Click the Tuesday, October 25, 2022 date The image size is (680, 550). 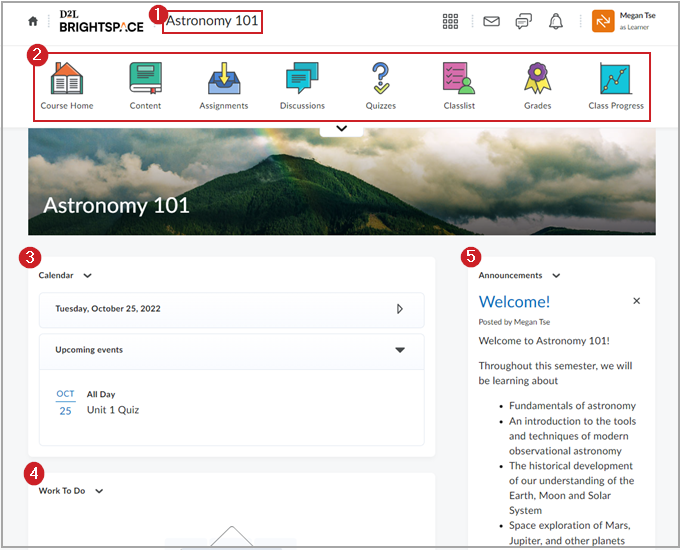(108, 309)
